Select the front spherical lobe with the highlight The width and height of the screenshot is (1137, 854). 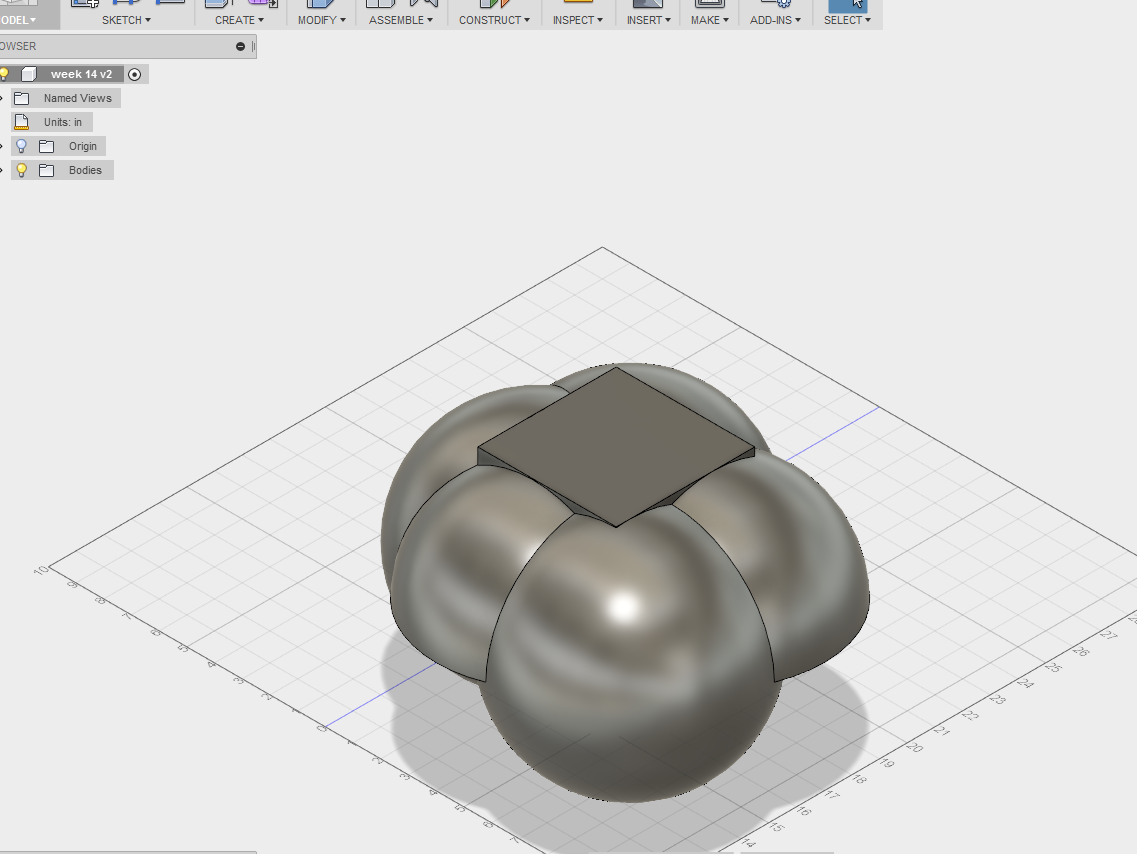(x=629, y=652)
